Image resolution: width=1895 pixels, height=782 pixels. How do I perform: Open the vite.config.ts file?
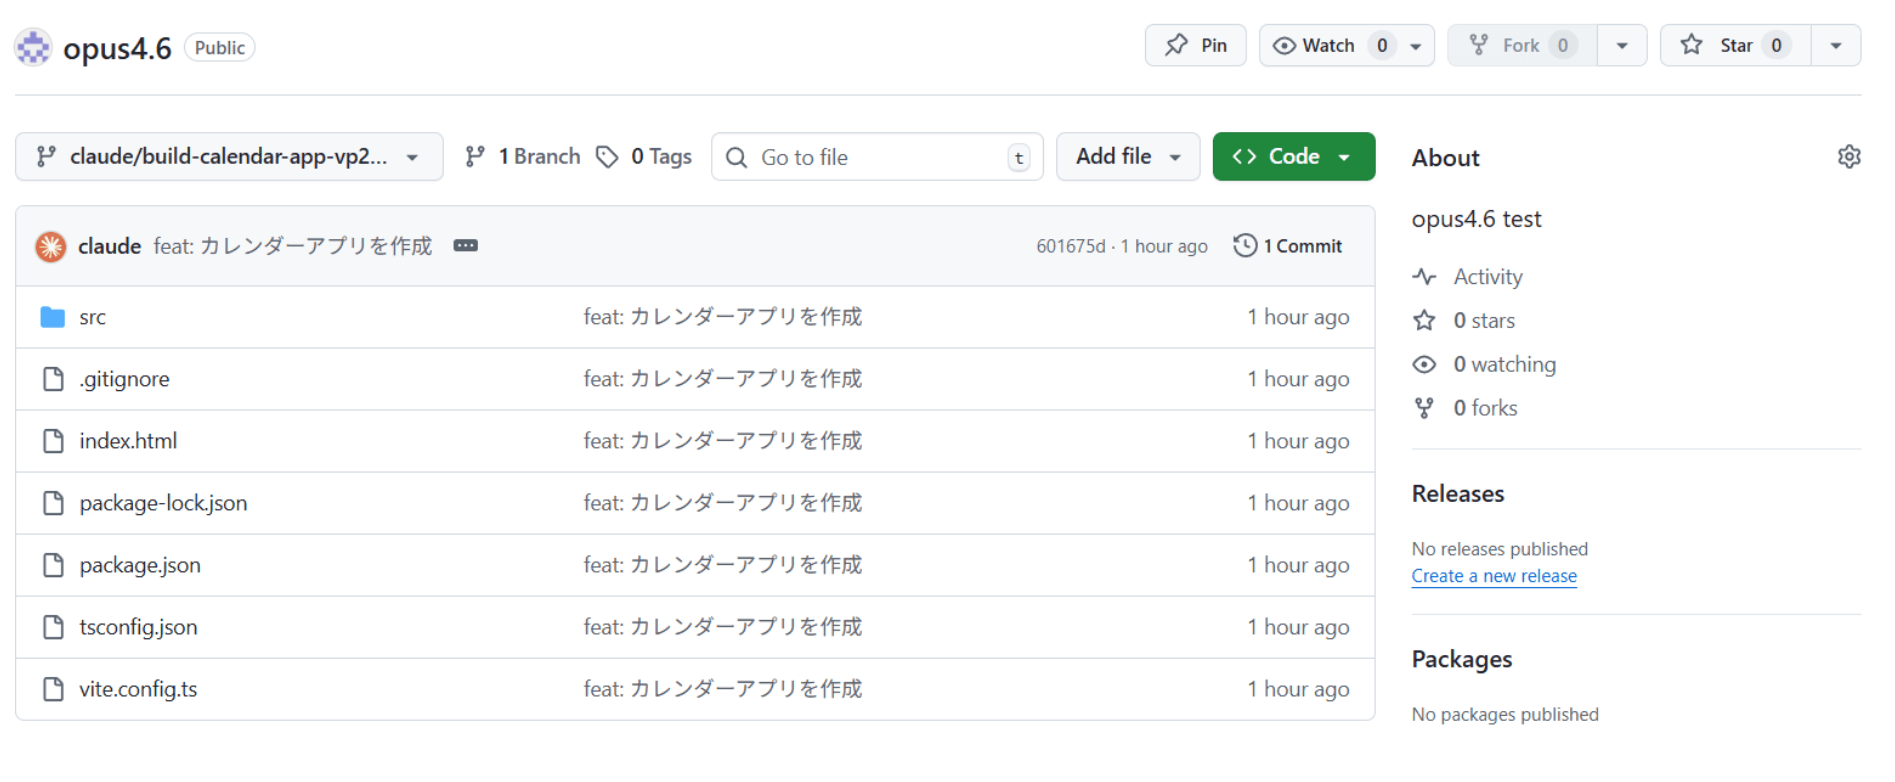click(x=138, y=689)
